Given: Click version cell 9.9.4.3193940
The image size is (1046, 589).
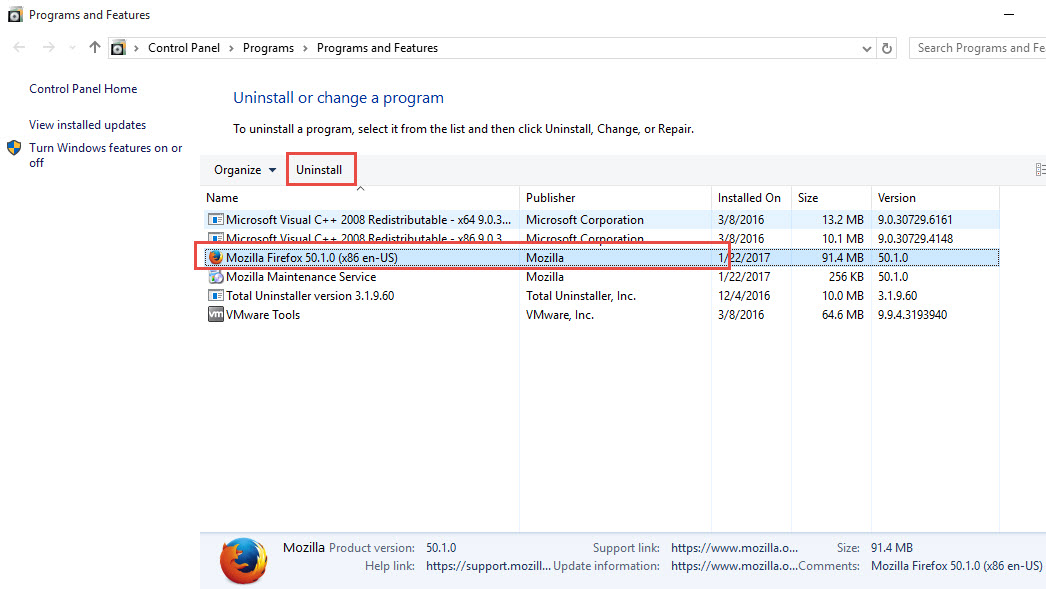Looking at the screenshot, I should [912, 315].
